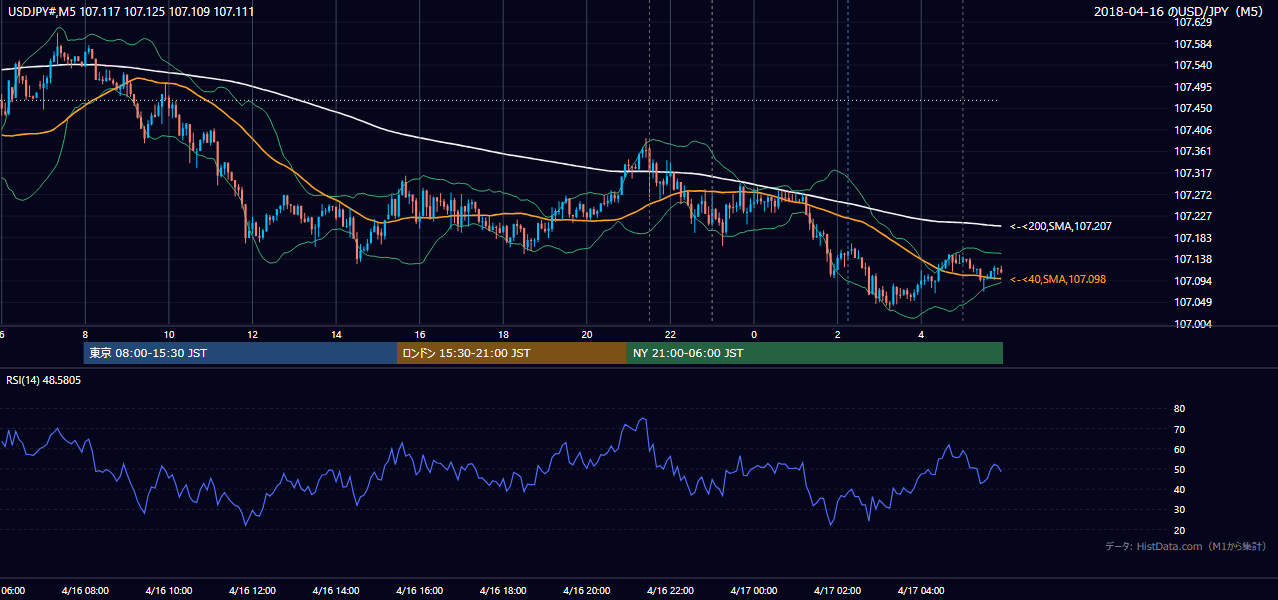Click price axis value 107.450

pos(1192,108)
